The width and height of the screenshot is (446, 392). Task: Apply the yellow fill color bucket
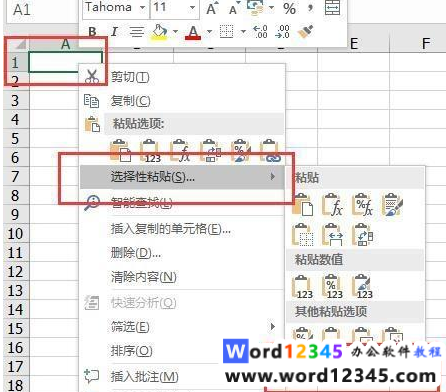point(160,32)
